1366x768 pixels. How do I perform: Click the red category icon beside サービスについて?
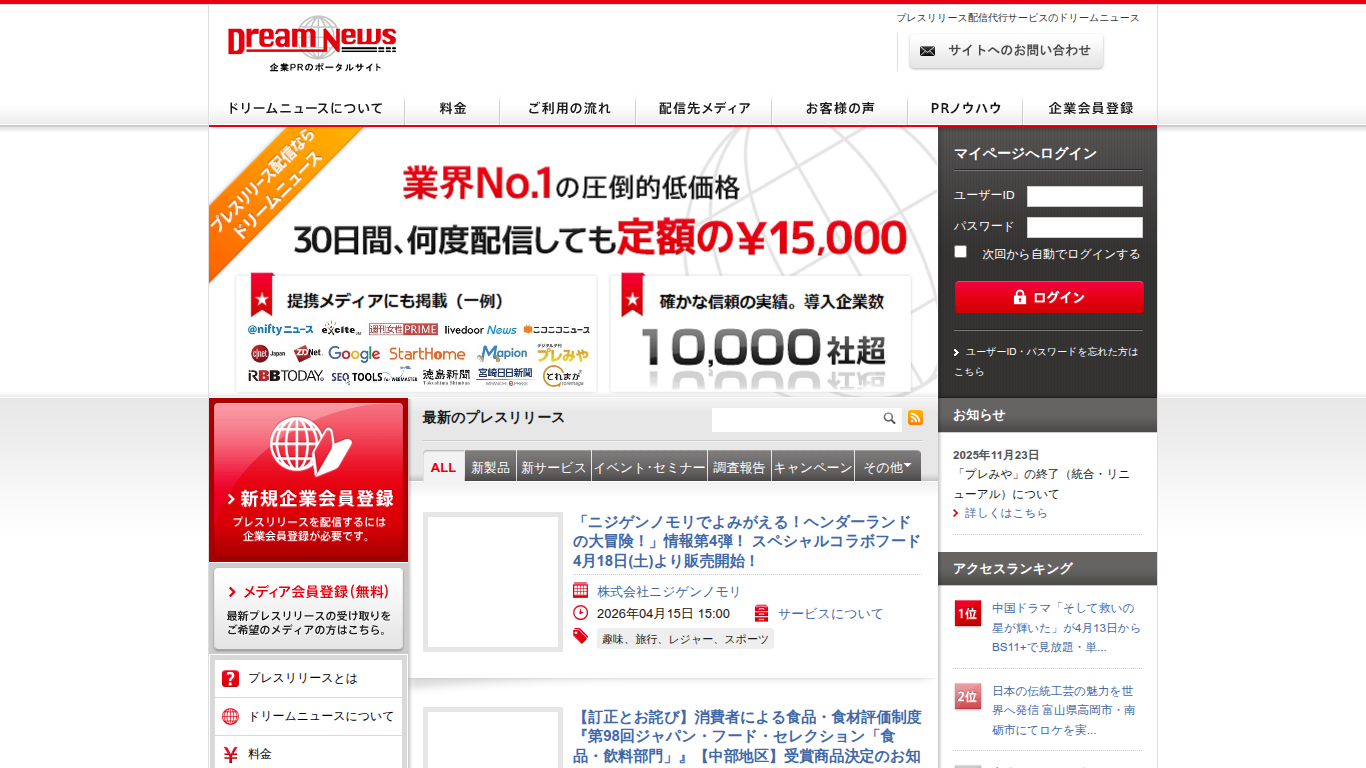762,613
